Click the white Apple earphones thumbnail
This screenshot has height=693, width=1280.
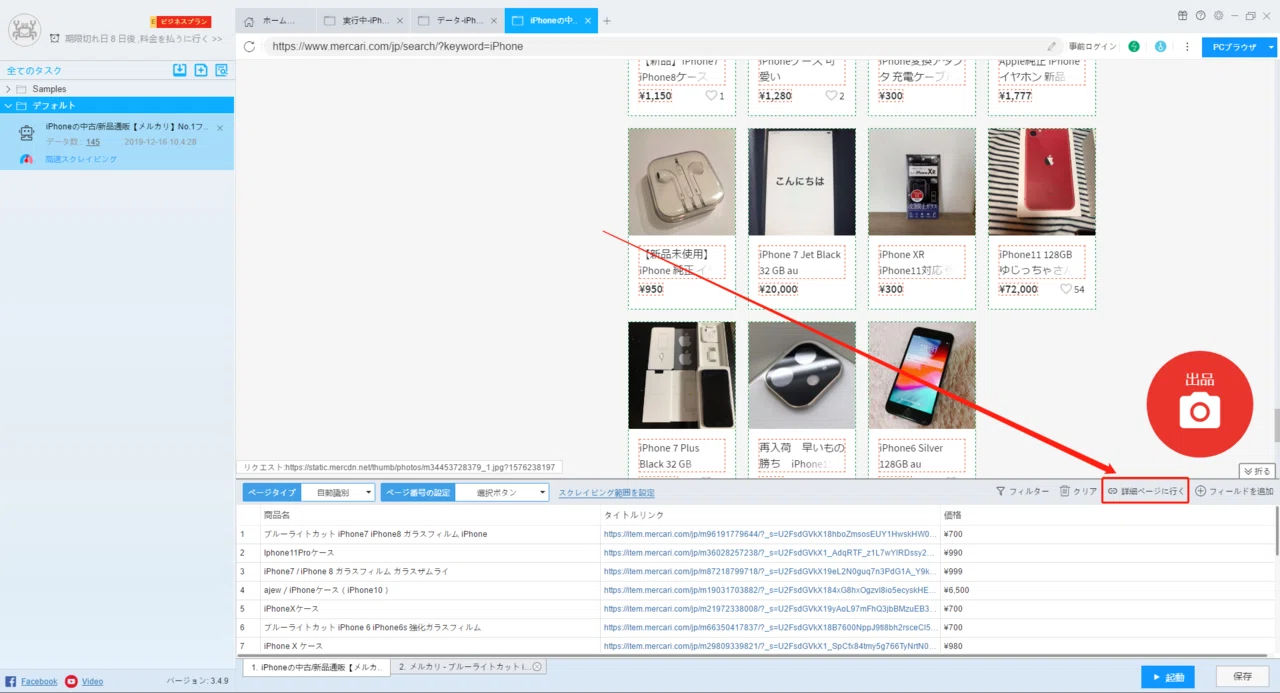(682, 182)
